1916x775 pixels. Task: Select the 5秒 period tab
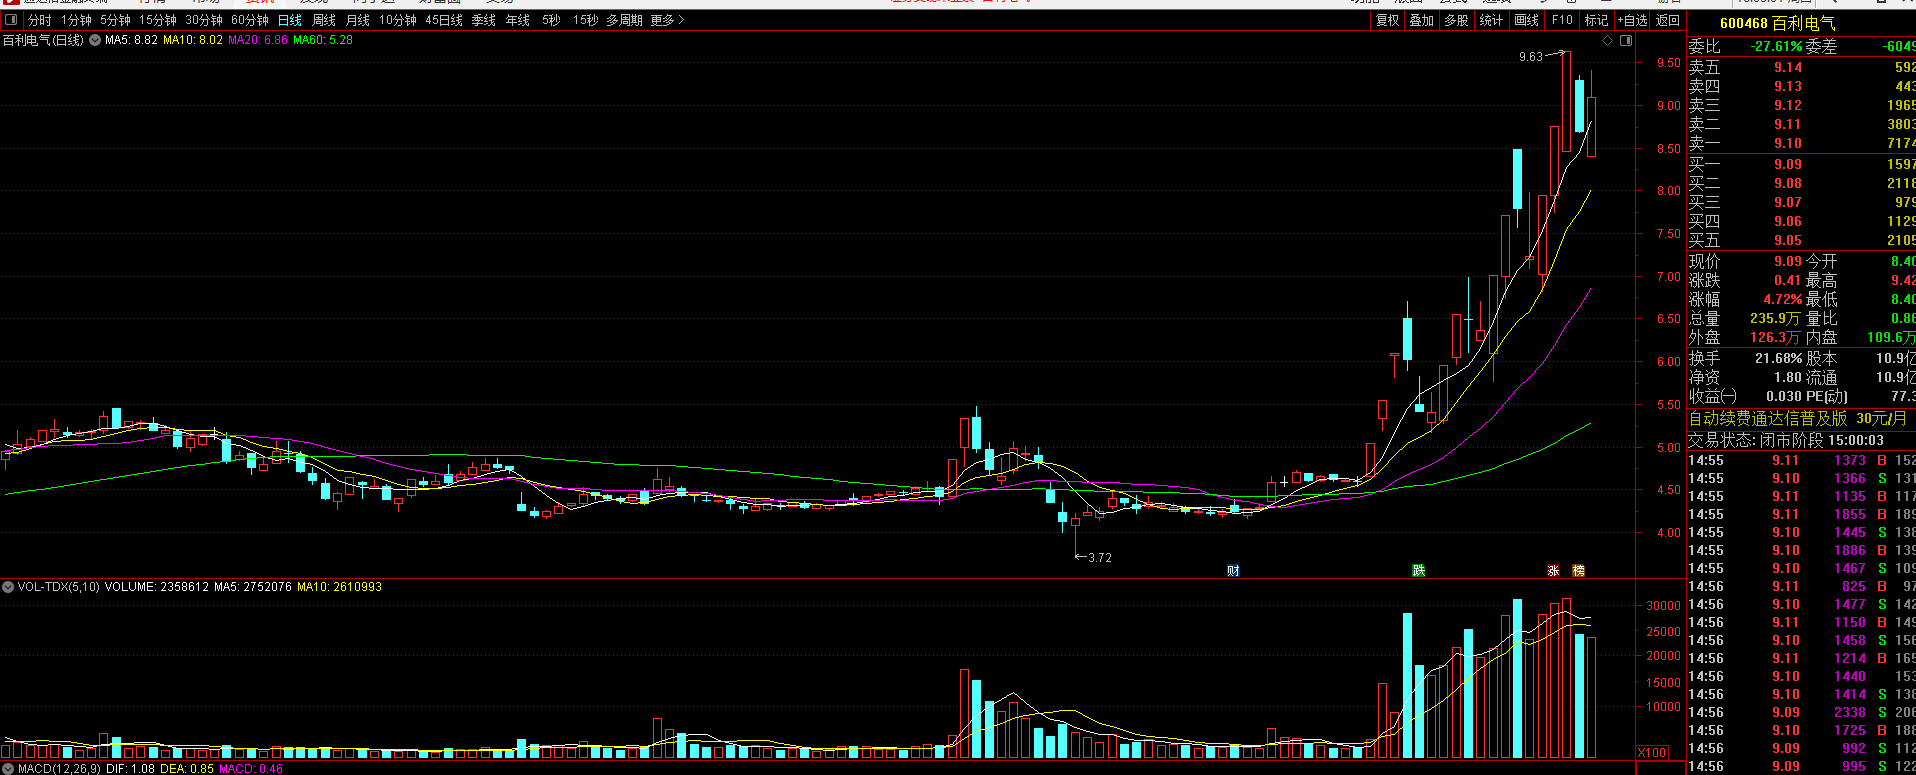pyautogui.click(x=551, y=20)
